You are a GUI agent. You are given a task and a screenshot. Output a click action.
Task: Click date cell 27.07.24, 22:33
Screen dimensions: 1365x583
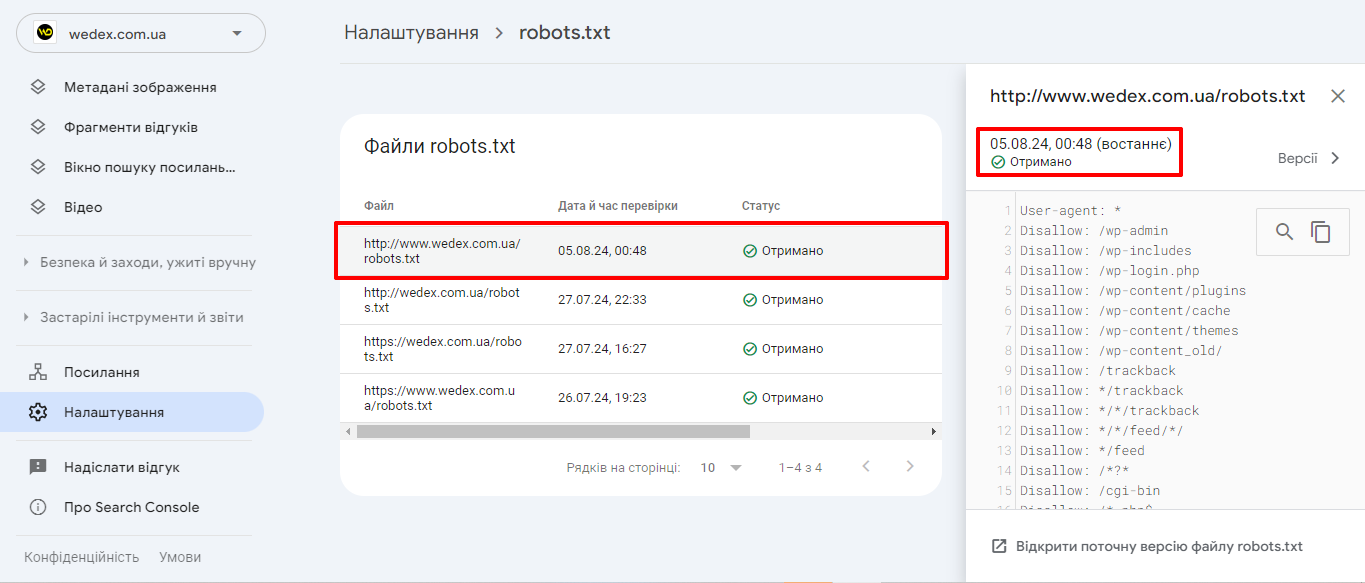click(602, 299)
